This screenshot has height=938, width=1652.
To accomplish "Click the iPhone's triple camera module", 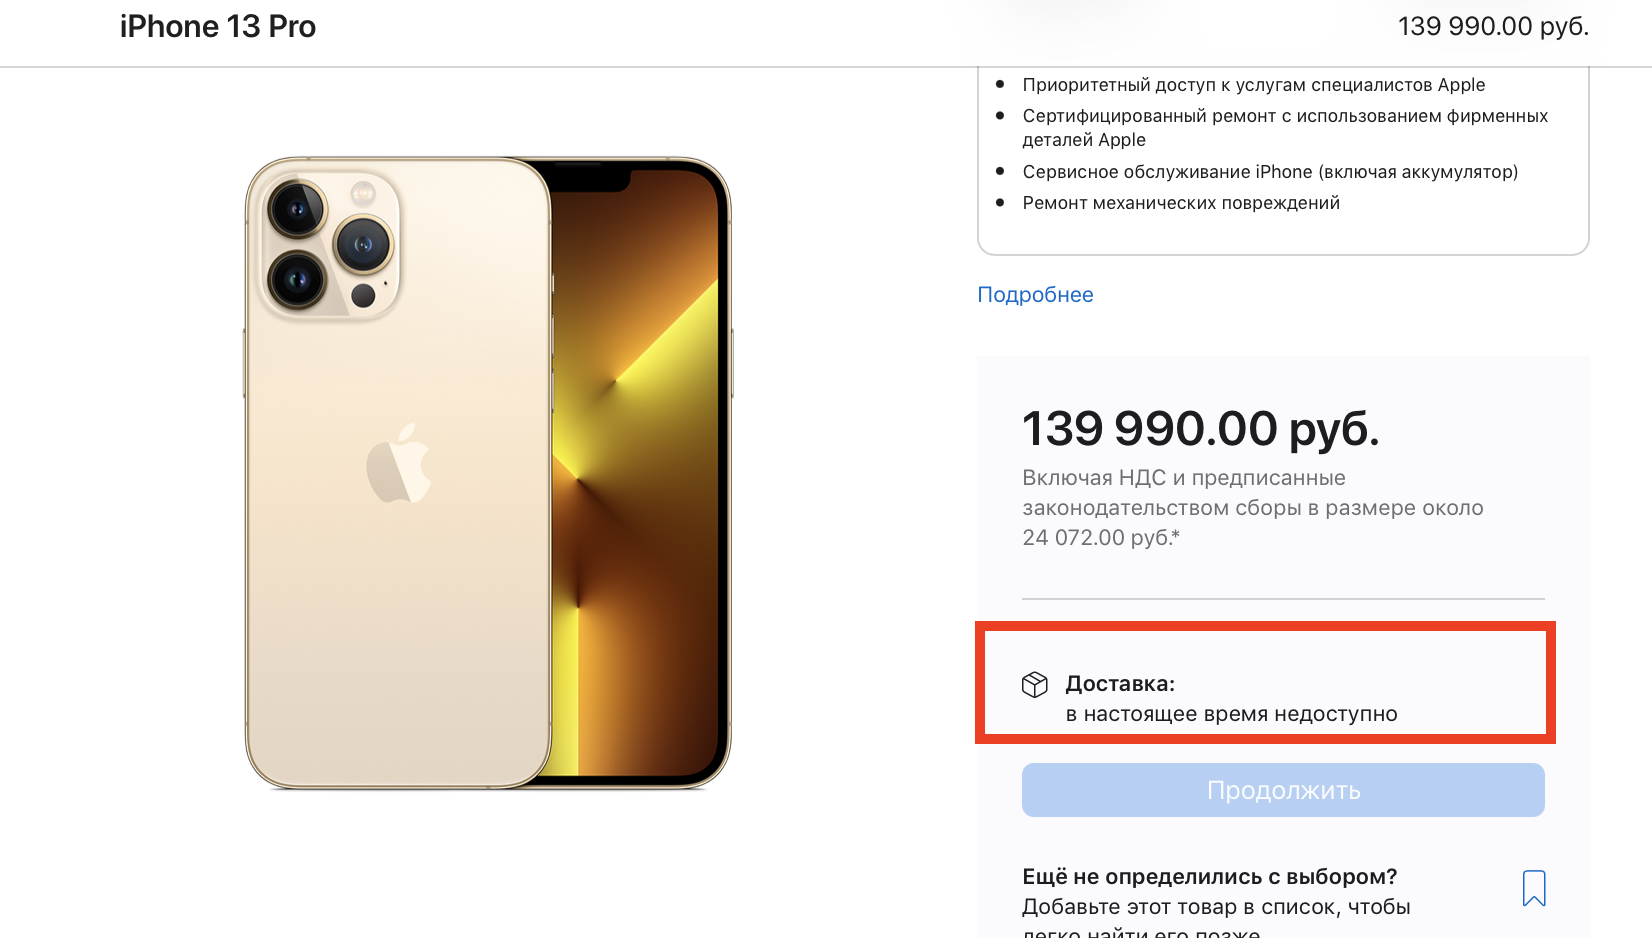I will [330, 244].
